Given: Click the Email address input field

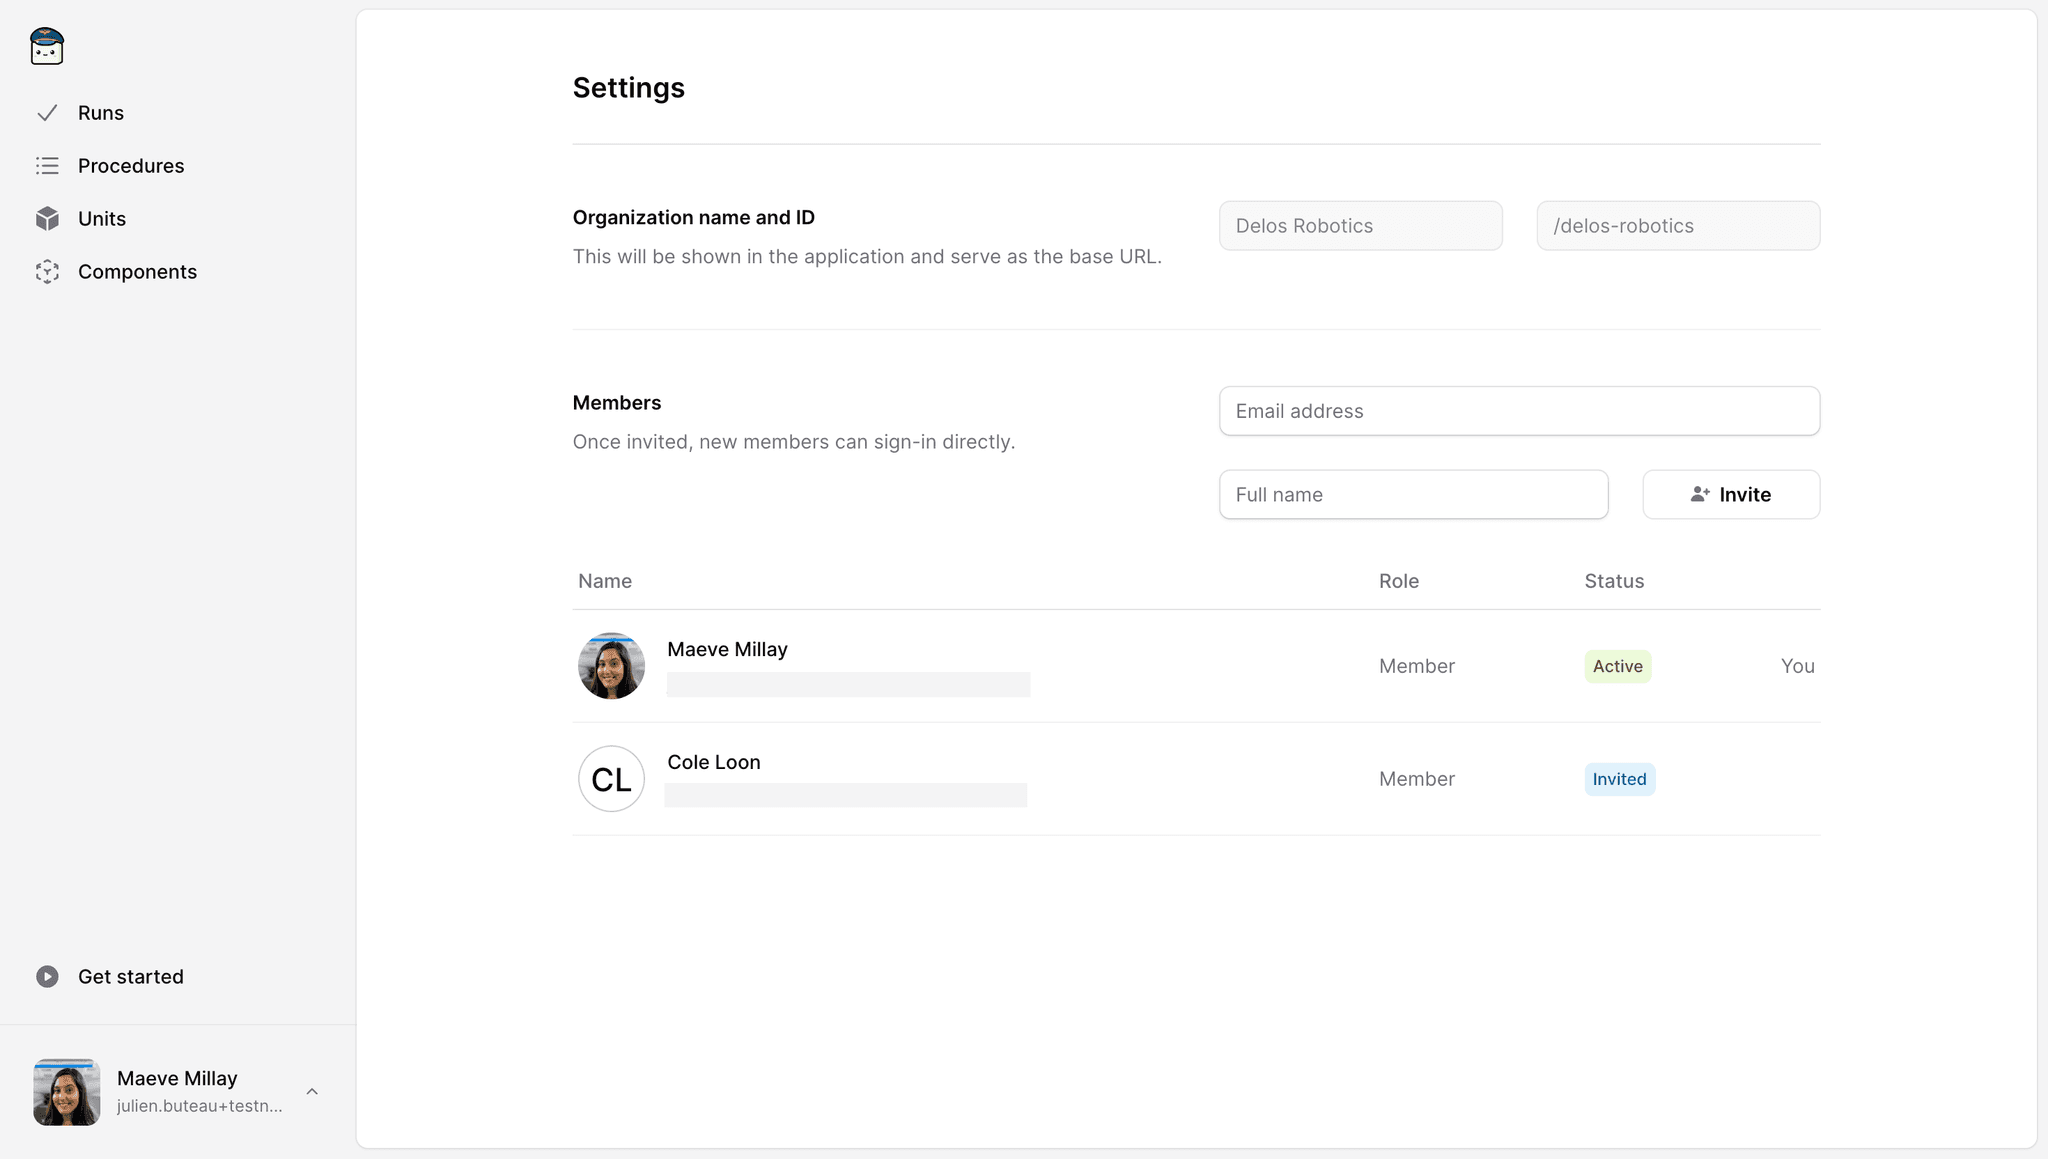Looking at the screenshot, I should 1519,411.
